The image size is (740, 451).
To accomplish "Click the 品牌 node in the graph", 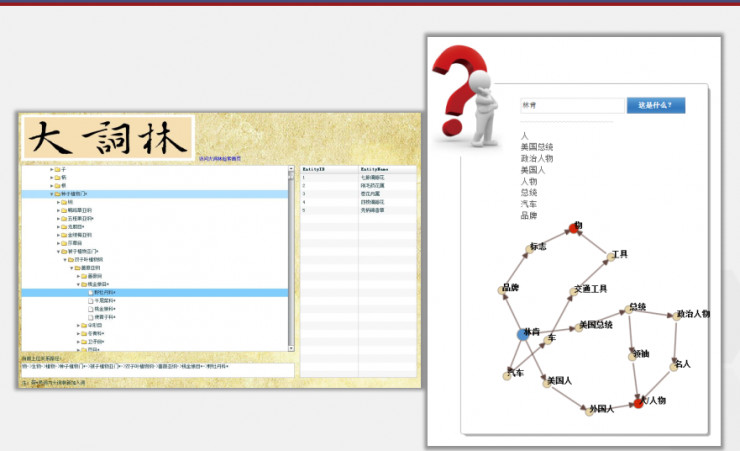I will pos(504,290).
